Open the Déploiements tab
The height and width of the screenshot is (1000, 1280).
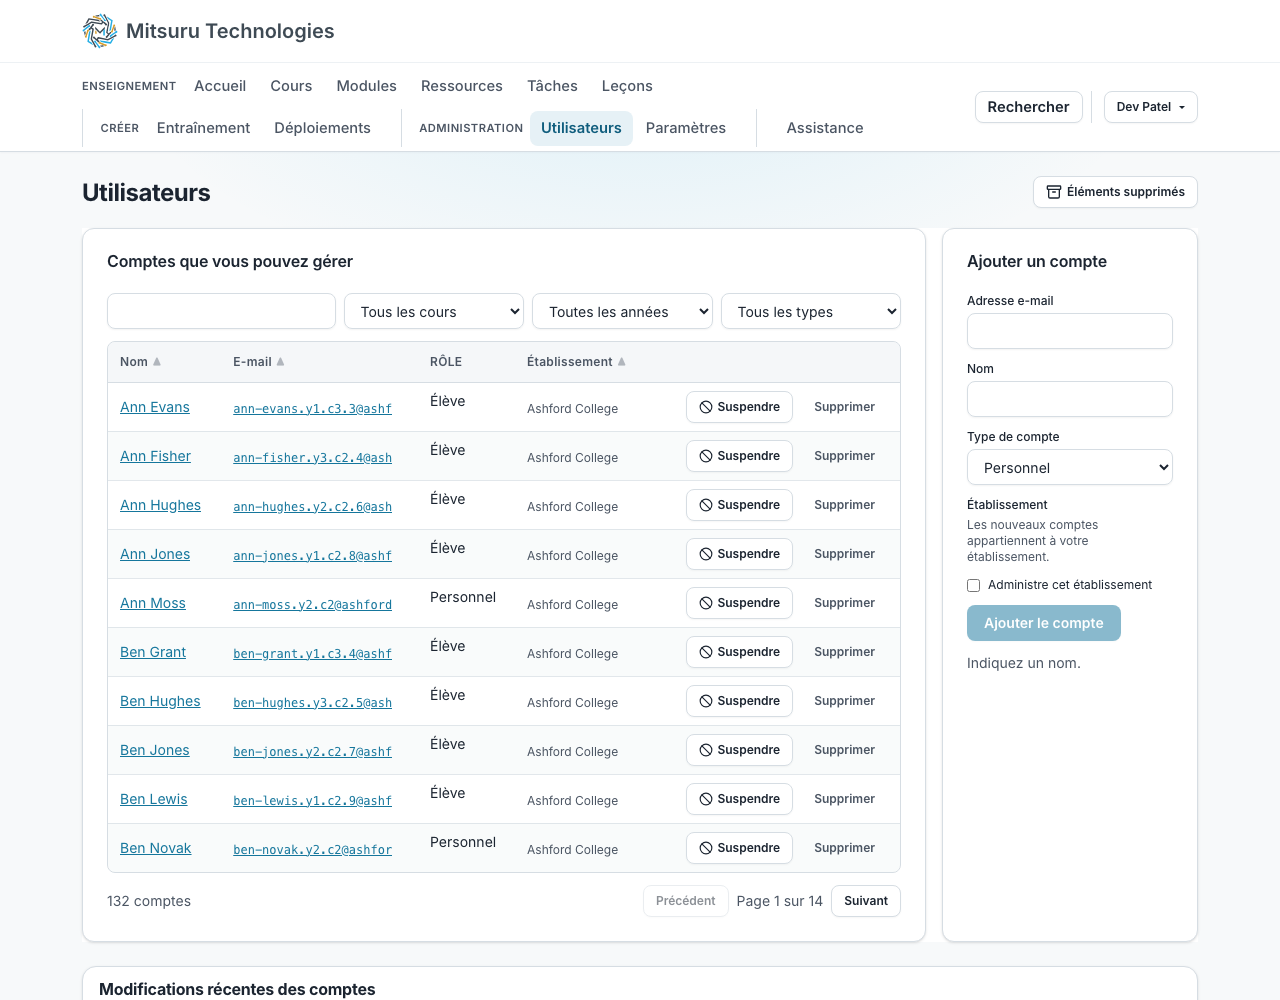322,128
